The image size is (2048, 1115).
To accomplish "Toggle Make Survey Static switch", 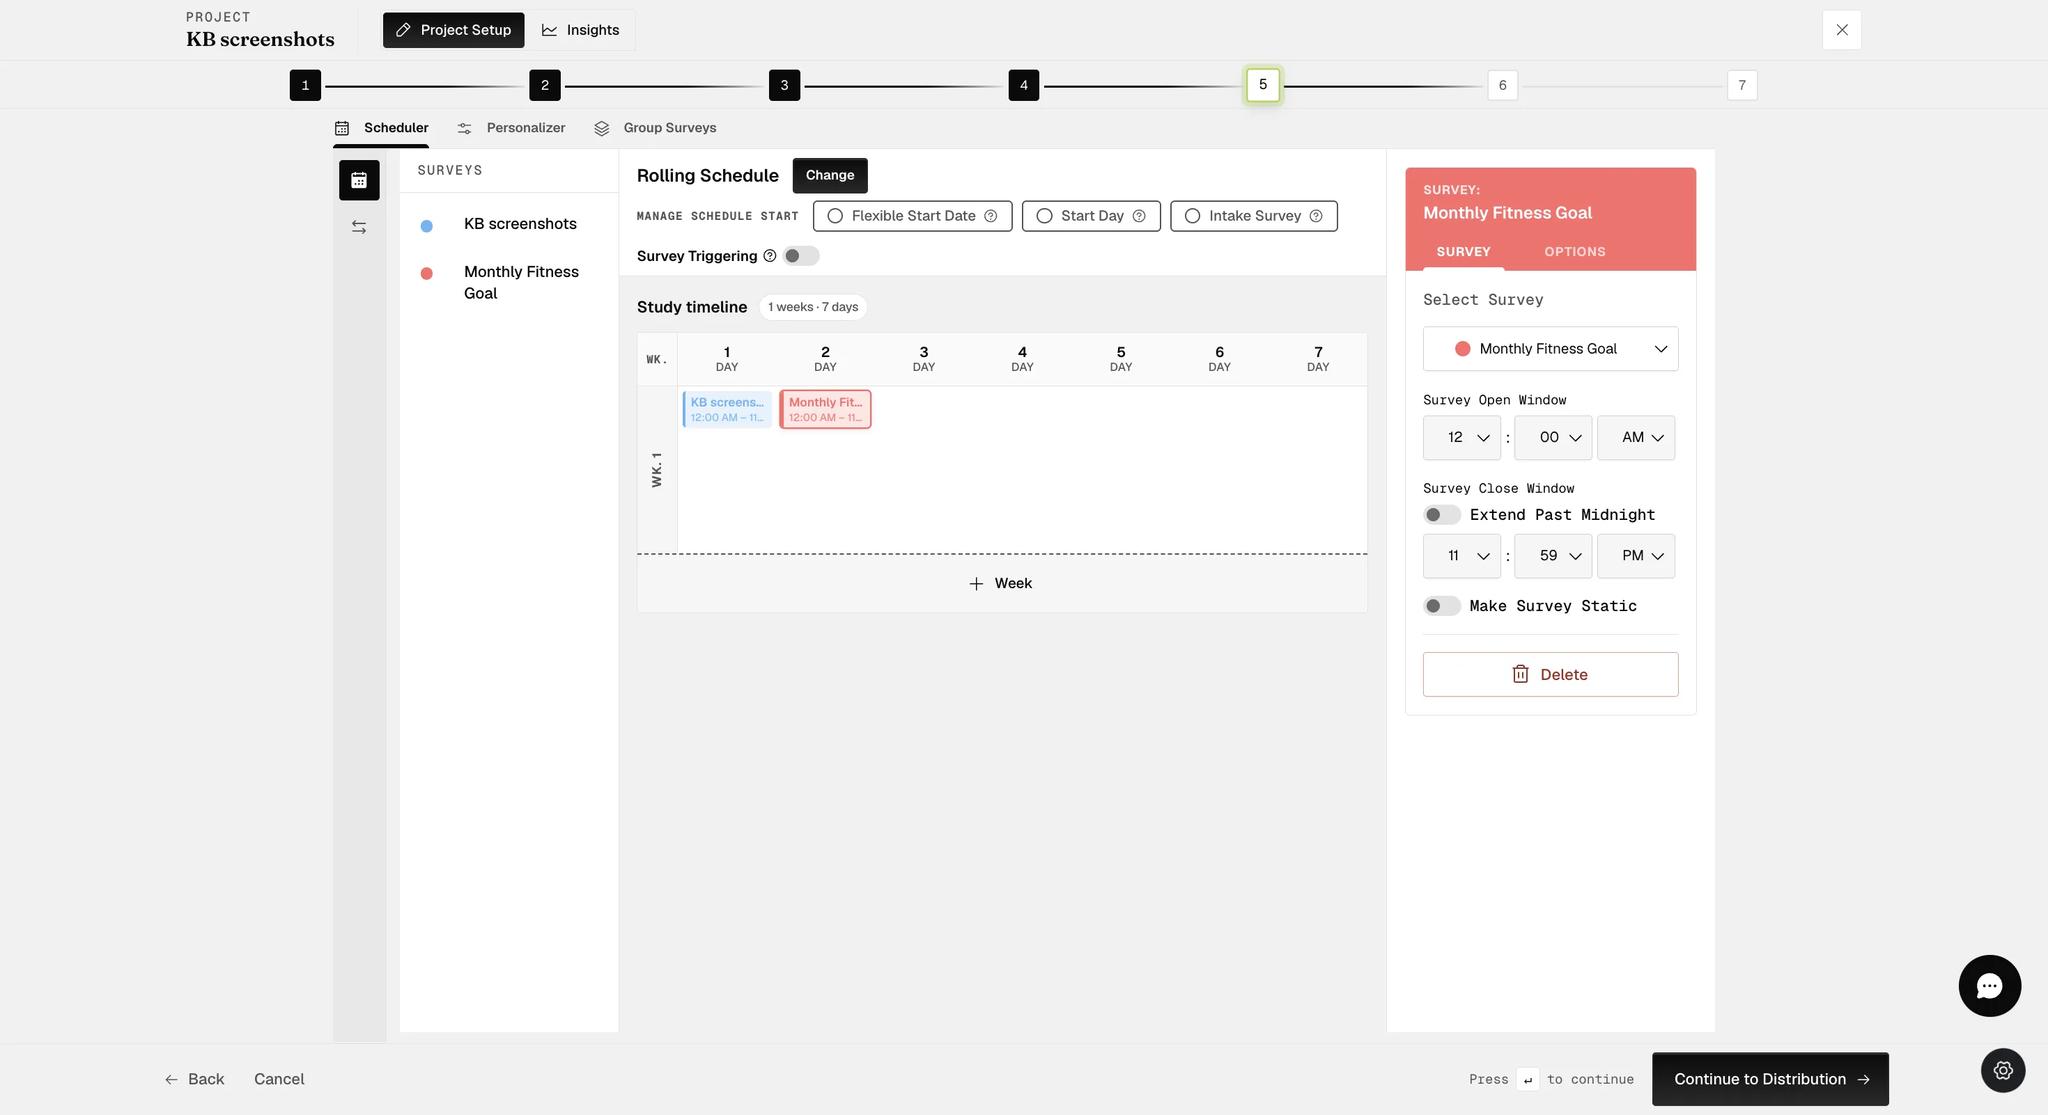I will click(x=1441, y=606).
